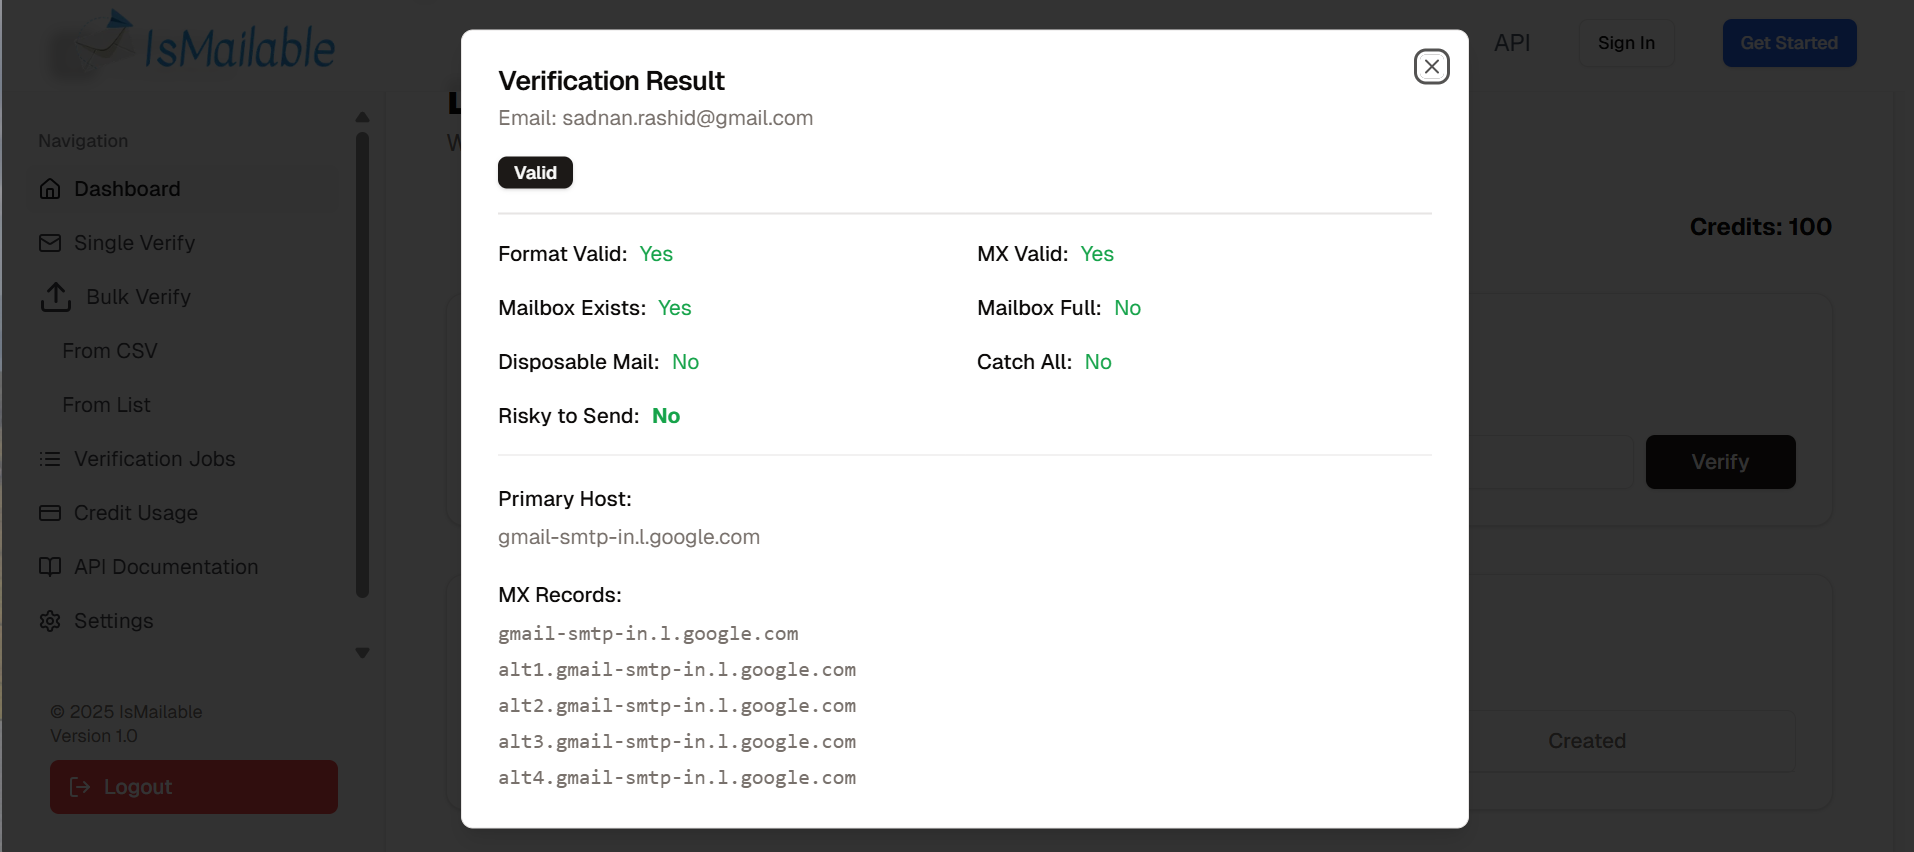Close the Verification Result dialog

coord(1431,67)
